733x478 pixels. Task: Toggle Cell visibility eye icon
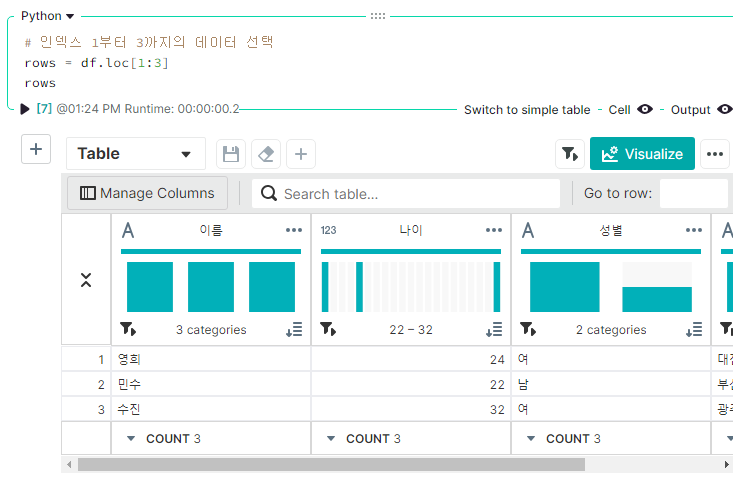645,109
